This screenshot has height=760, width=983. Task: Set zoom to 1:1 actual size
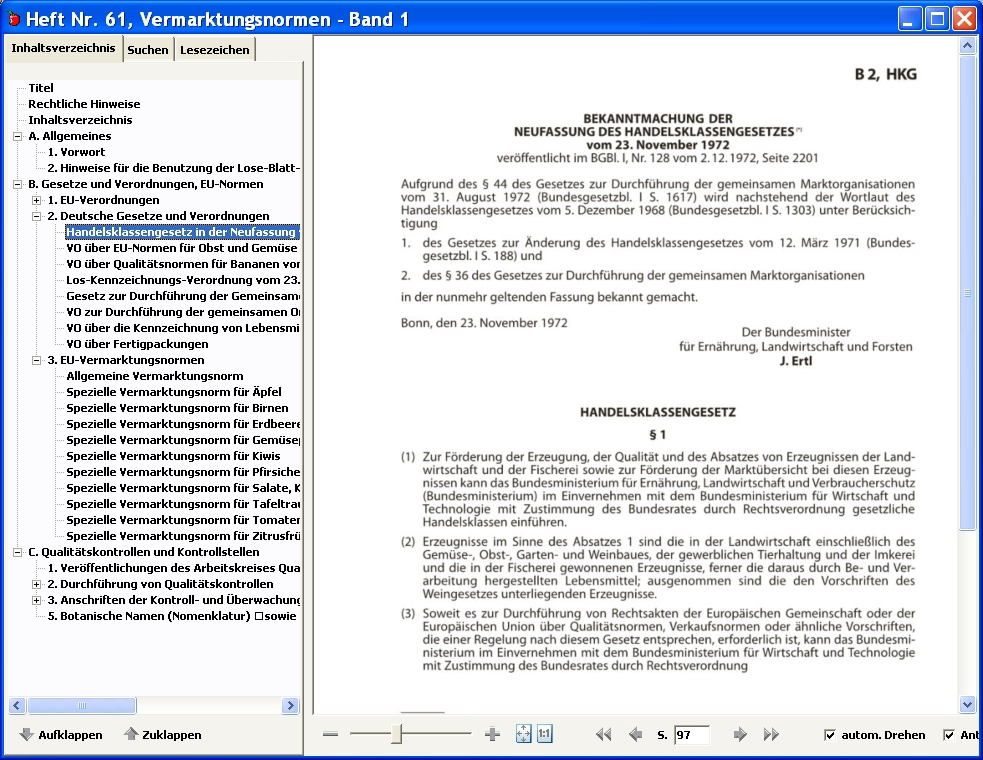545,734
